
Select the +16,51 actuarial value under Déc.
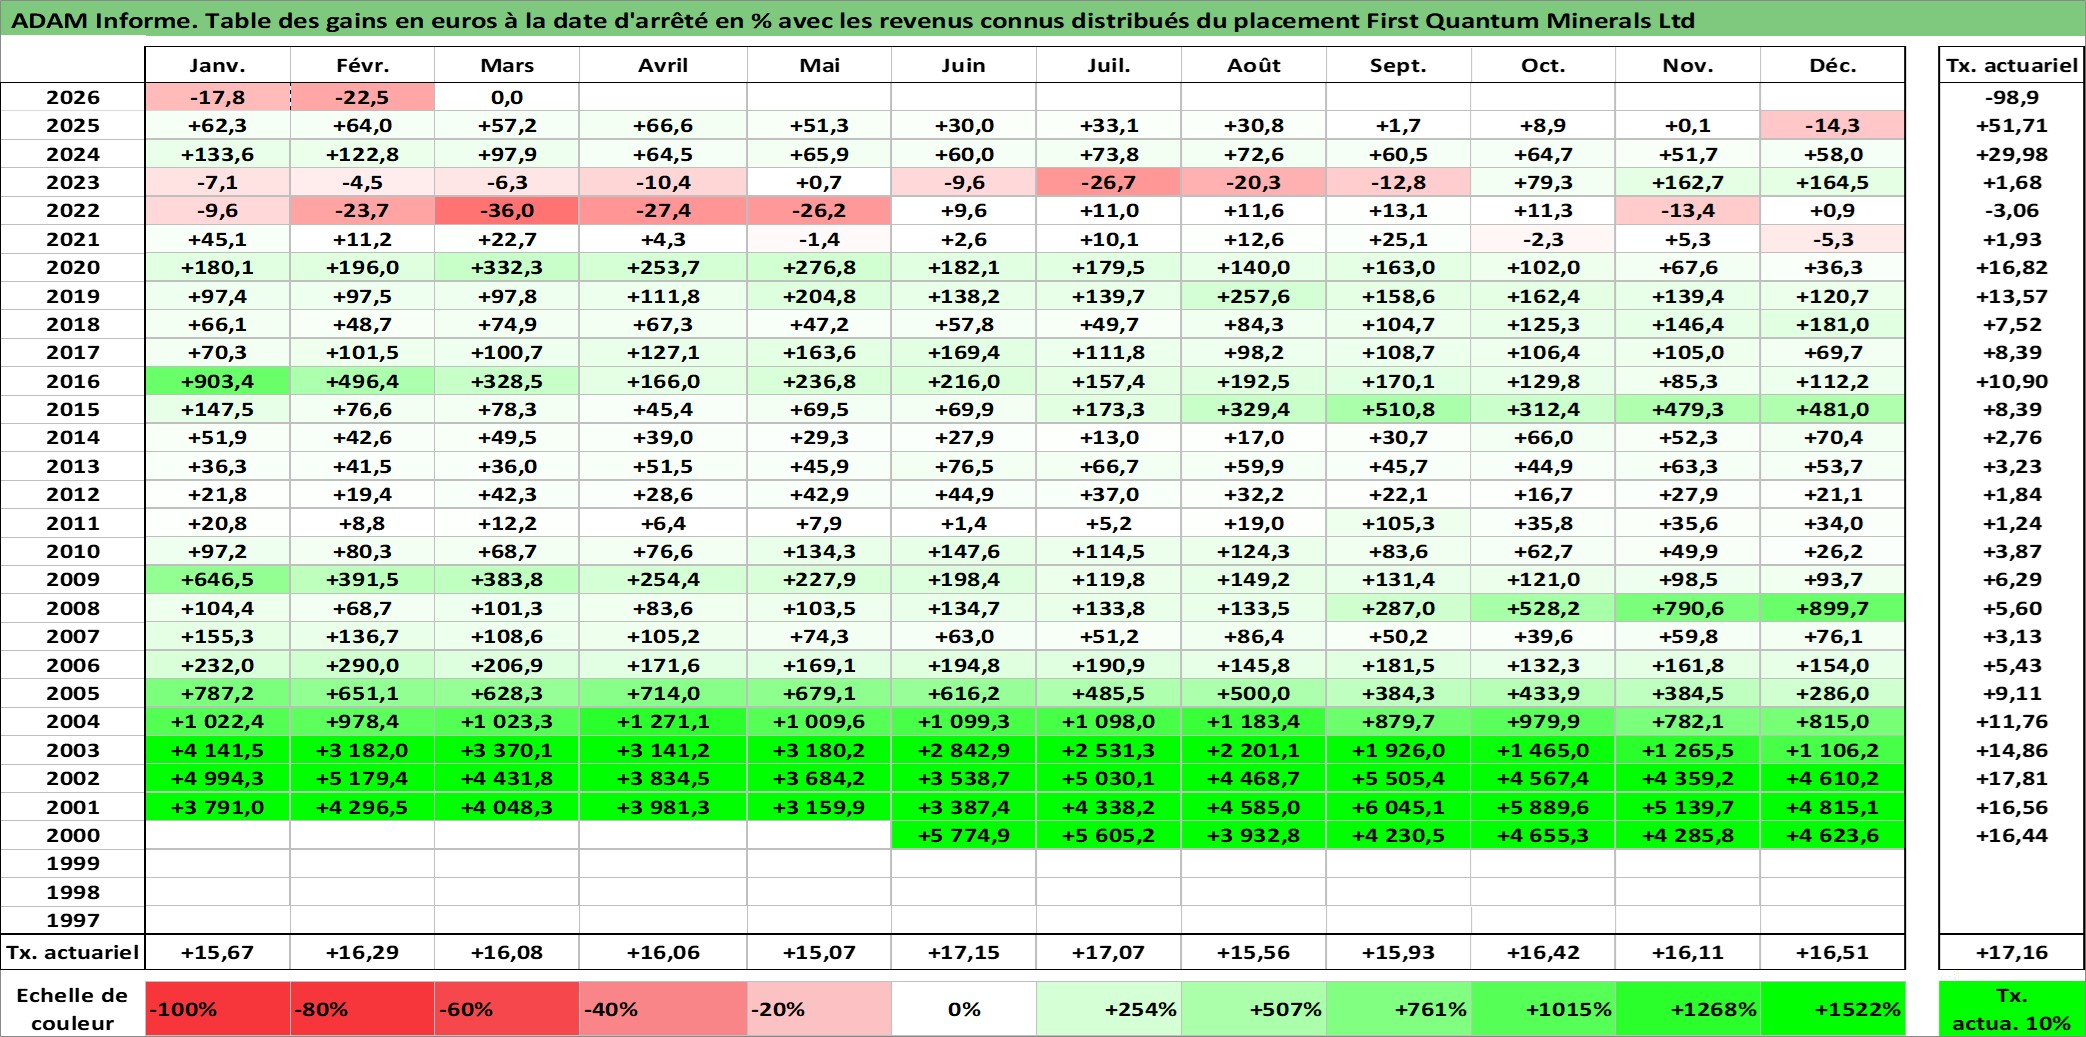click(x=1833, y=952)
